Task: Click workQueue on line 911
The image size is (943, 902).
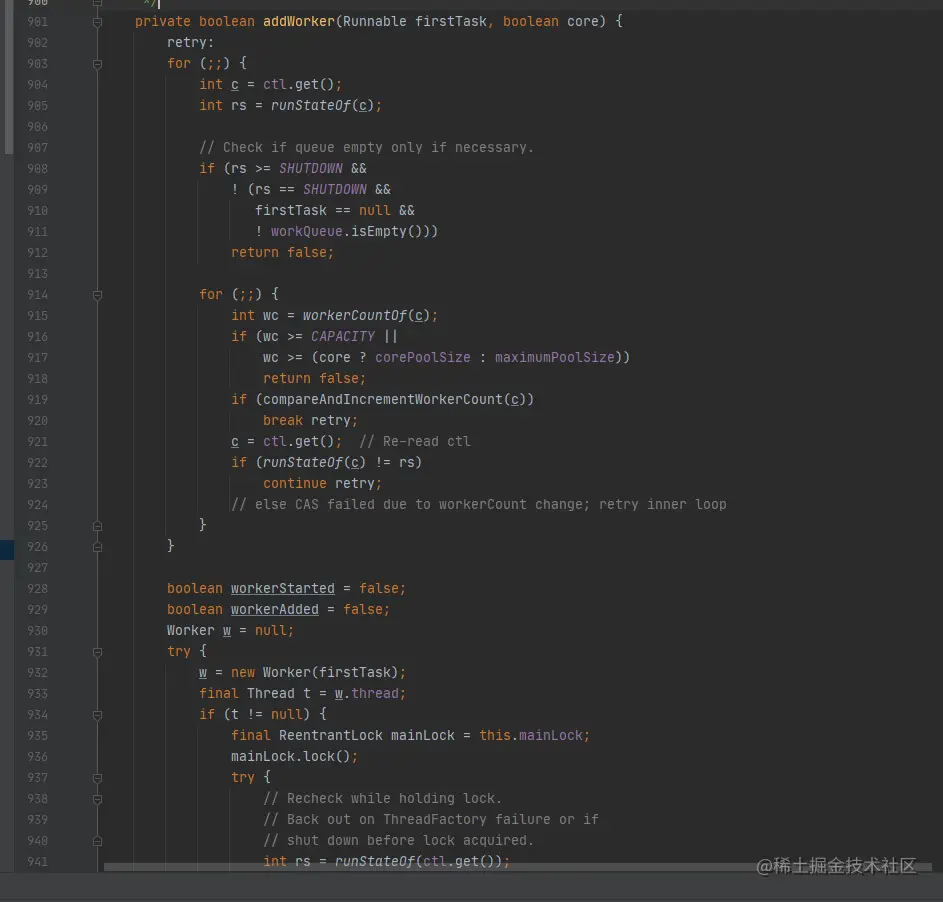Action: (307, 232)
